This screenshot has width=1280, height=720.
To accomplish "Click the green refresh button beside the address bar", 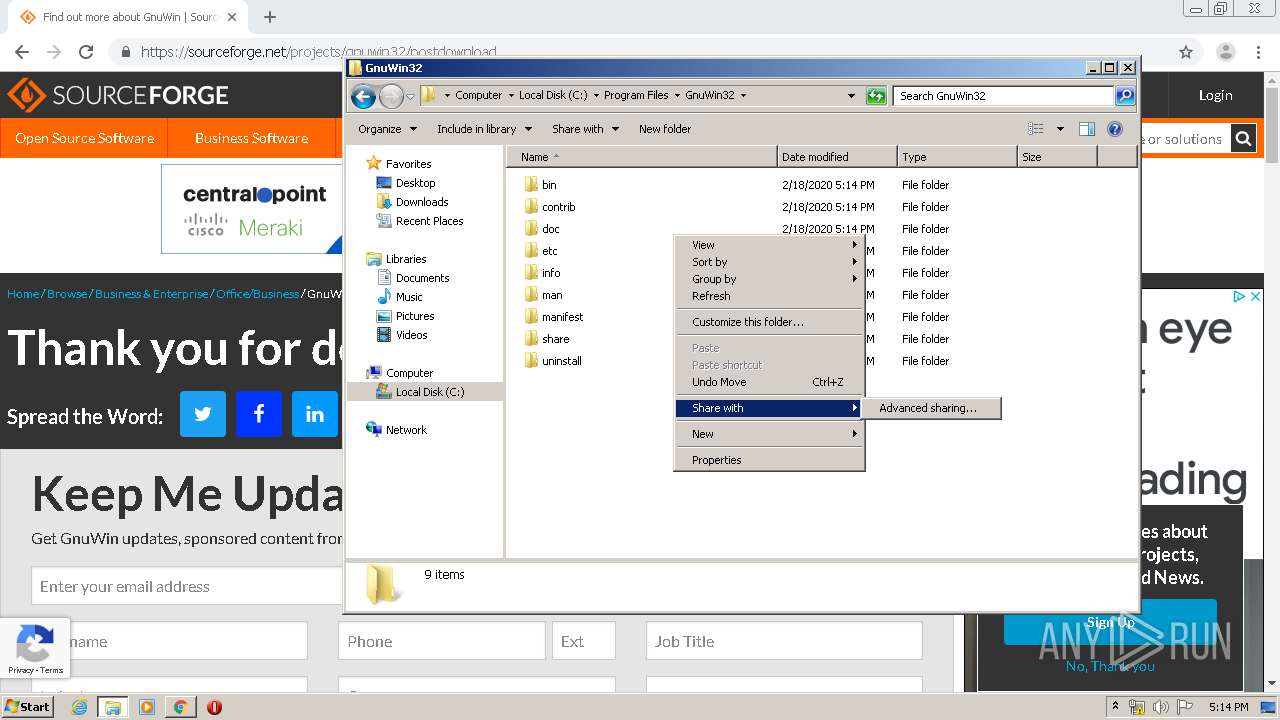I will (x=876, y=96).
